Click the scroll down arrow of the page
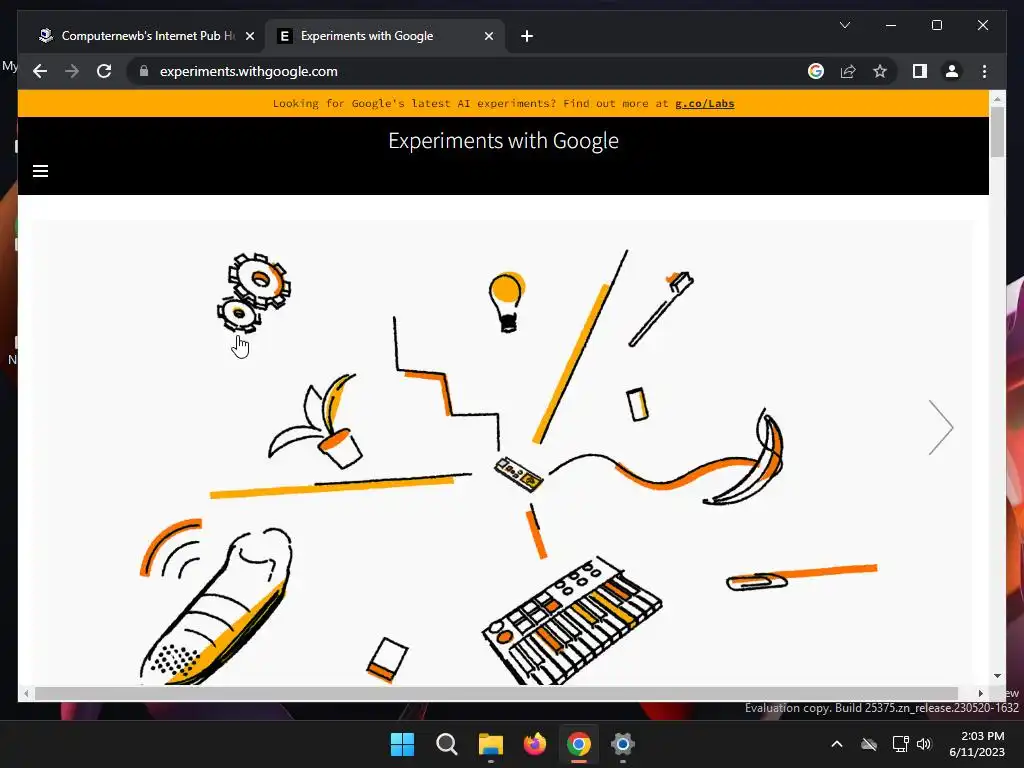The width and height of the screenshot is (1024, 768). [x=997, y=677]
